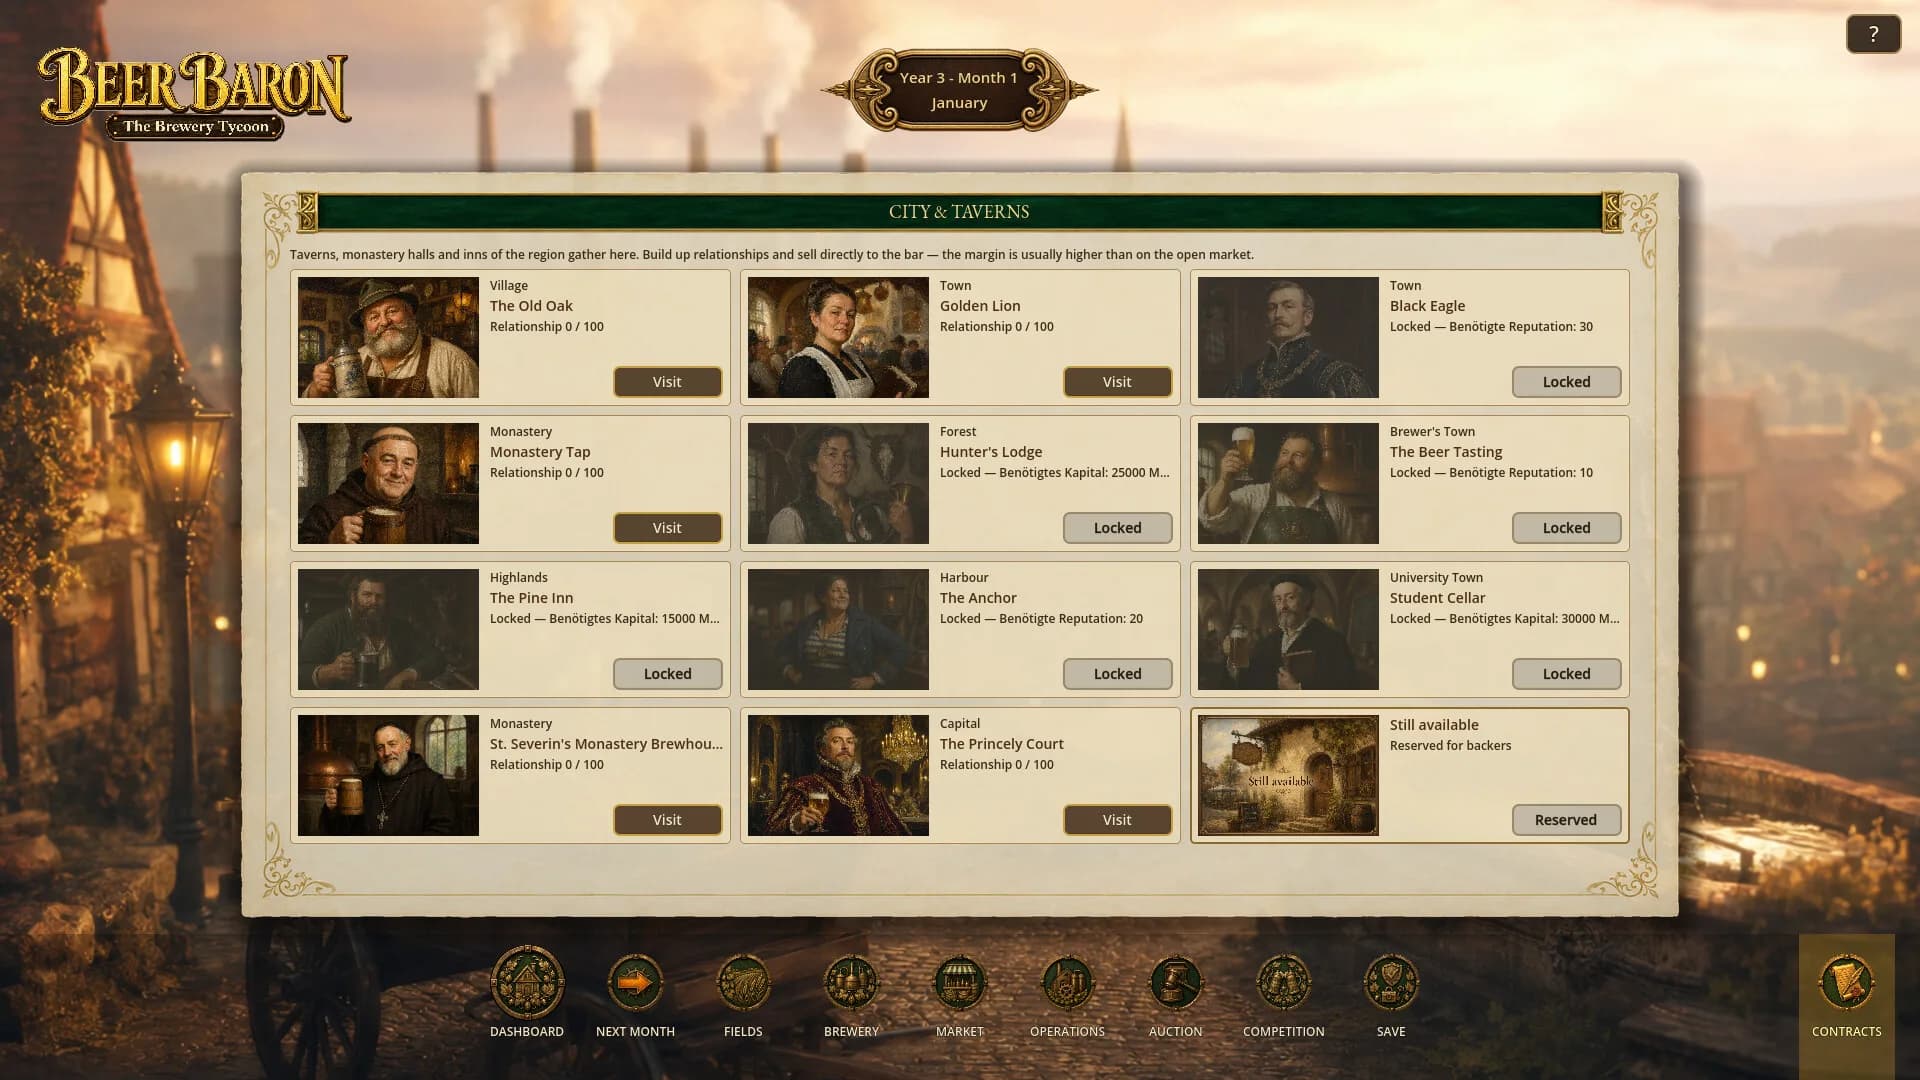Select The Old Oak innkeeper portrait
Viewport: 1920px width, 1080px height.
(388, 337)
